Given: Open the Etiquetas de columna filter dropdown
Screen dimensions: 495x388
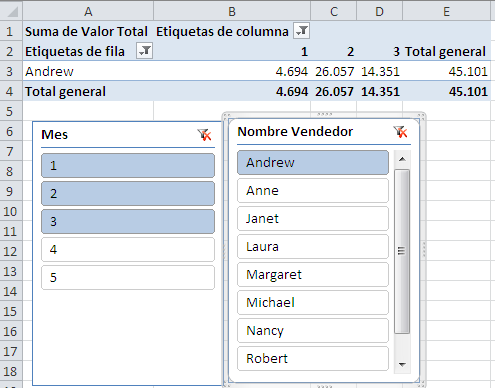Looking at the screenshot, I should (301, 31).
